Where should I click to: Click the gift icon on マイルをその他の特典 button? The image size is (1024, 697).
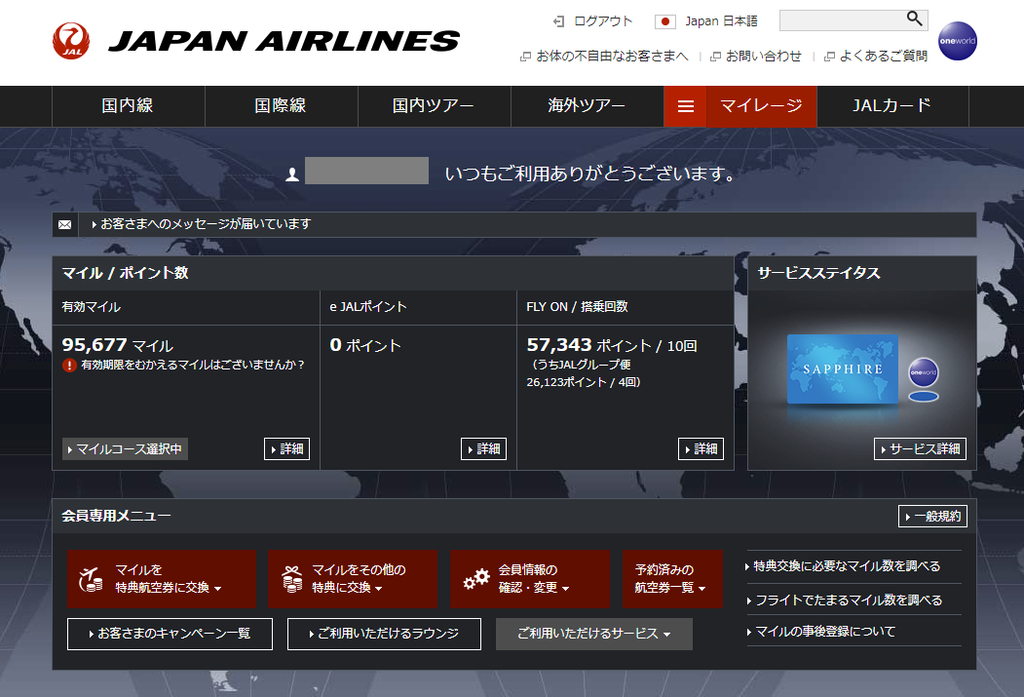pyautogui.click(x=291, y=579)
